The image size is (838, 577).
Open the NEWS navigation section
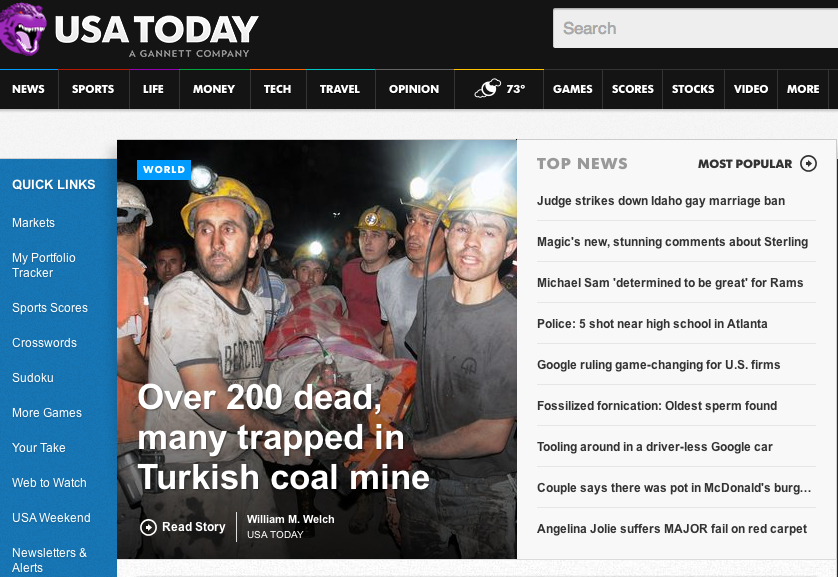[28, 89]
